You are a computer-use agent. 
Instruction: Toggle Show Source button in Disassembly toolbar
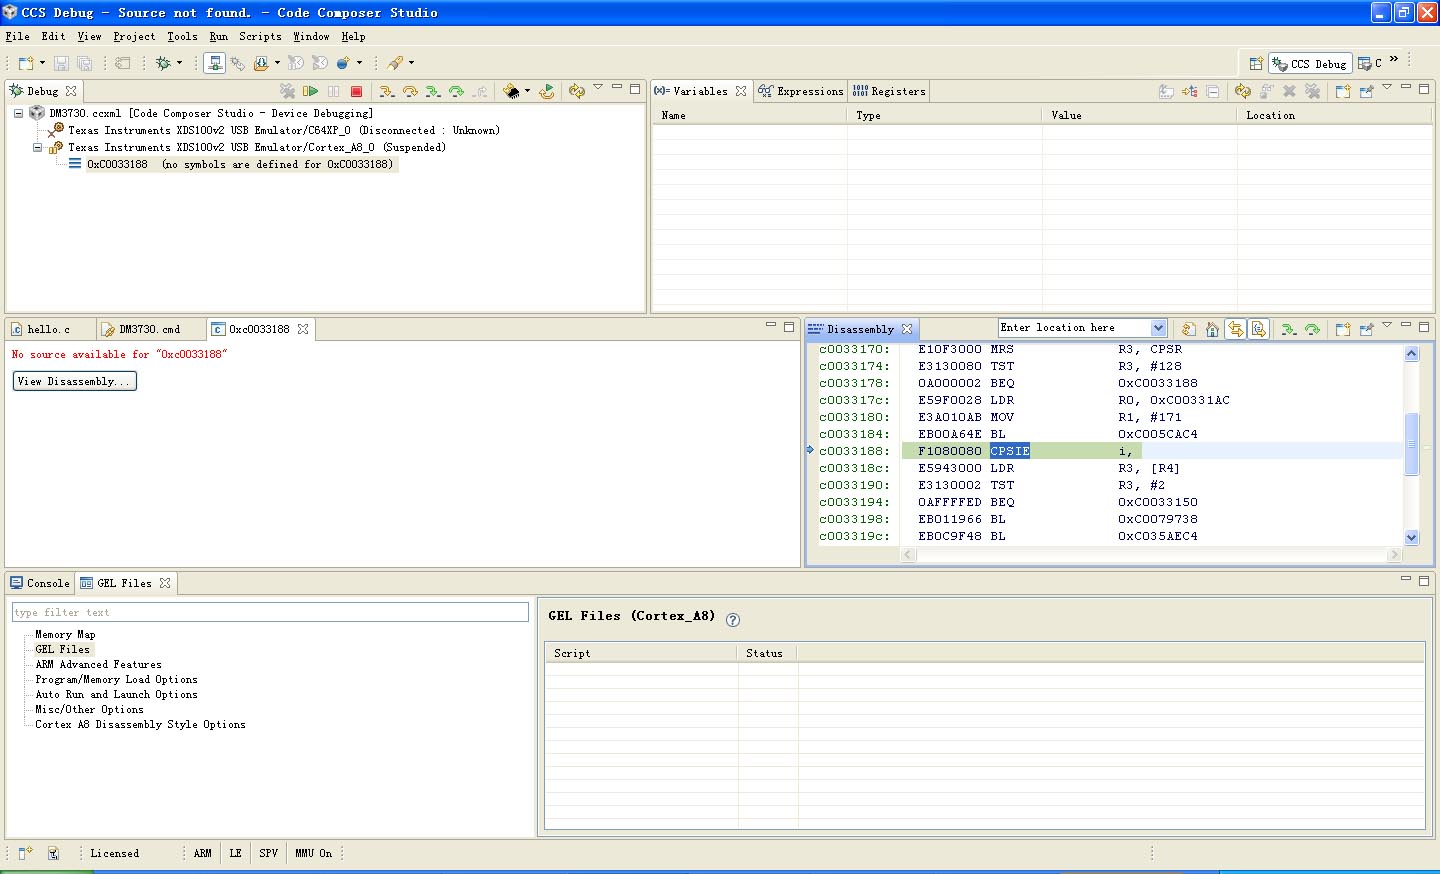[x=1259, y=329]
